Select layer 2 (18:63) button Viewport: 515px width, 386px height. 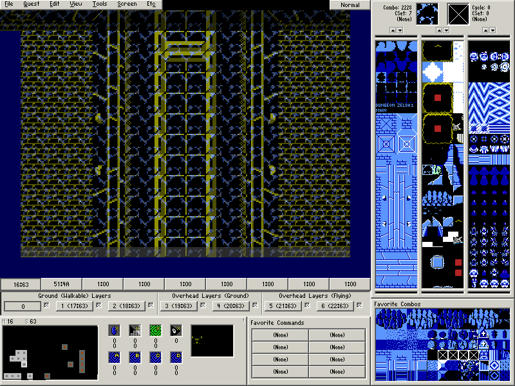pos(126,306)
